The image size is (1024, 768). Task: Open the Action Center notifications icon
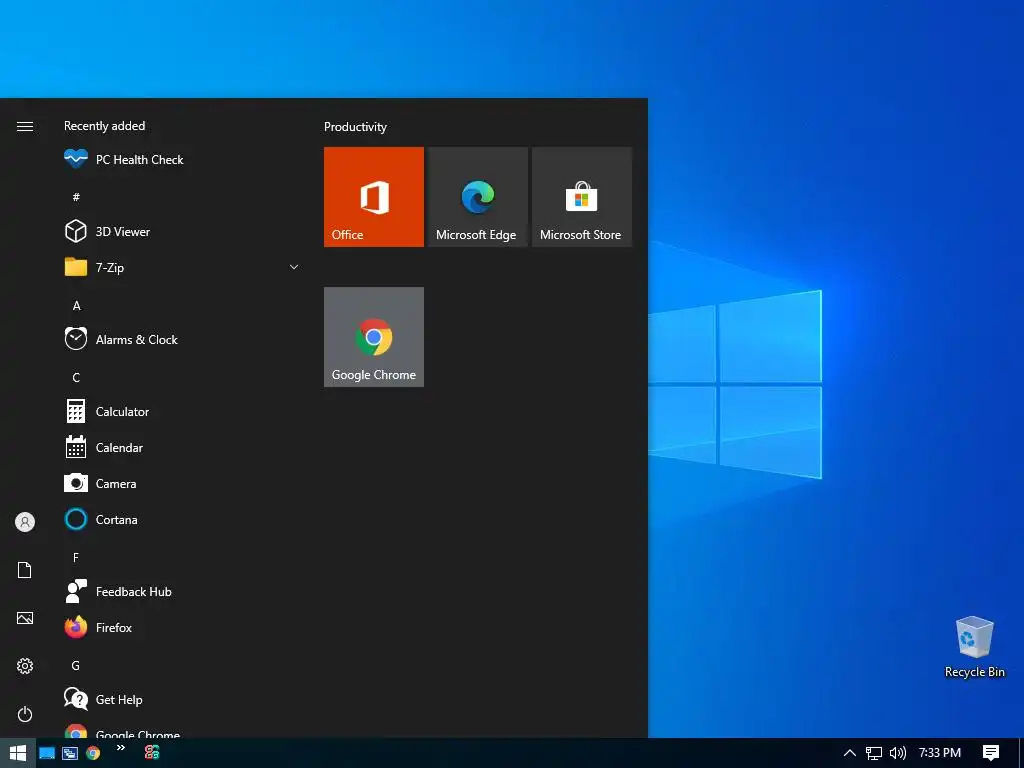991,753
